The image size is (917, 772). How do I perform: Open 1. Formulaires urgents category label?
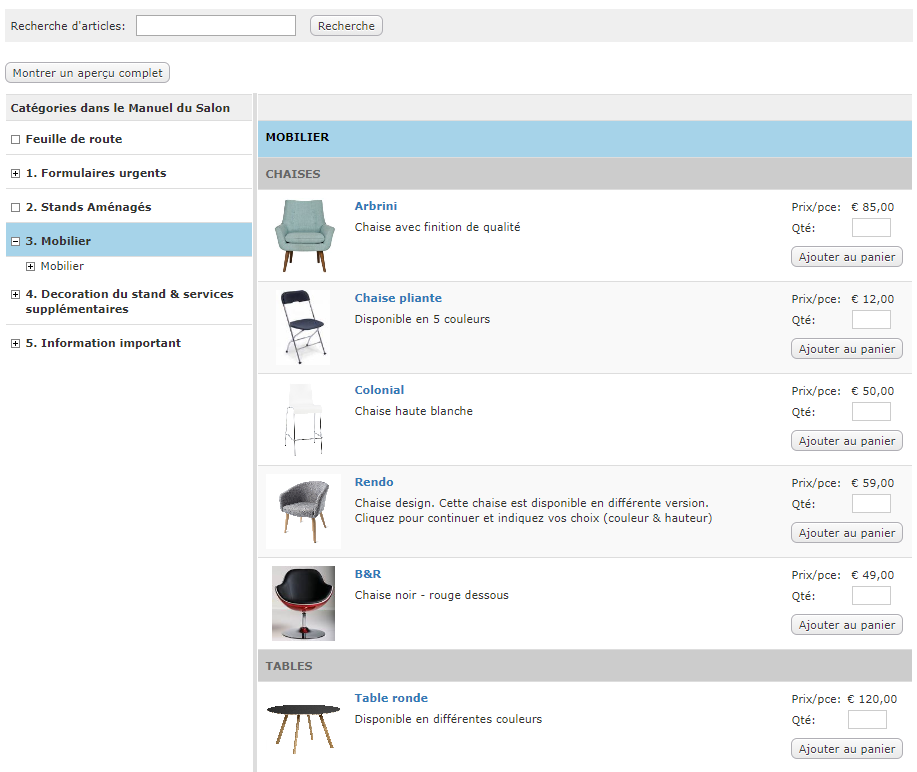[x=96, y=173]
